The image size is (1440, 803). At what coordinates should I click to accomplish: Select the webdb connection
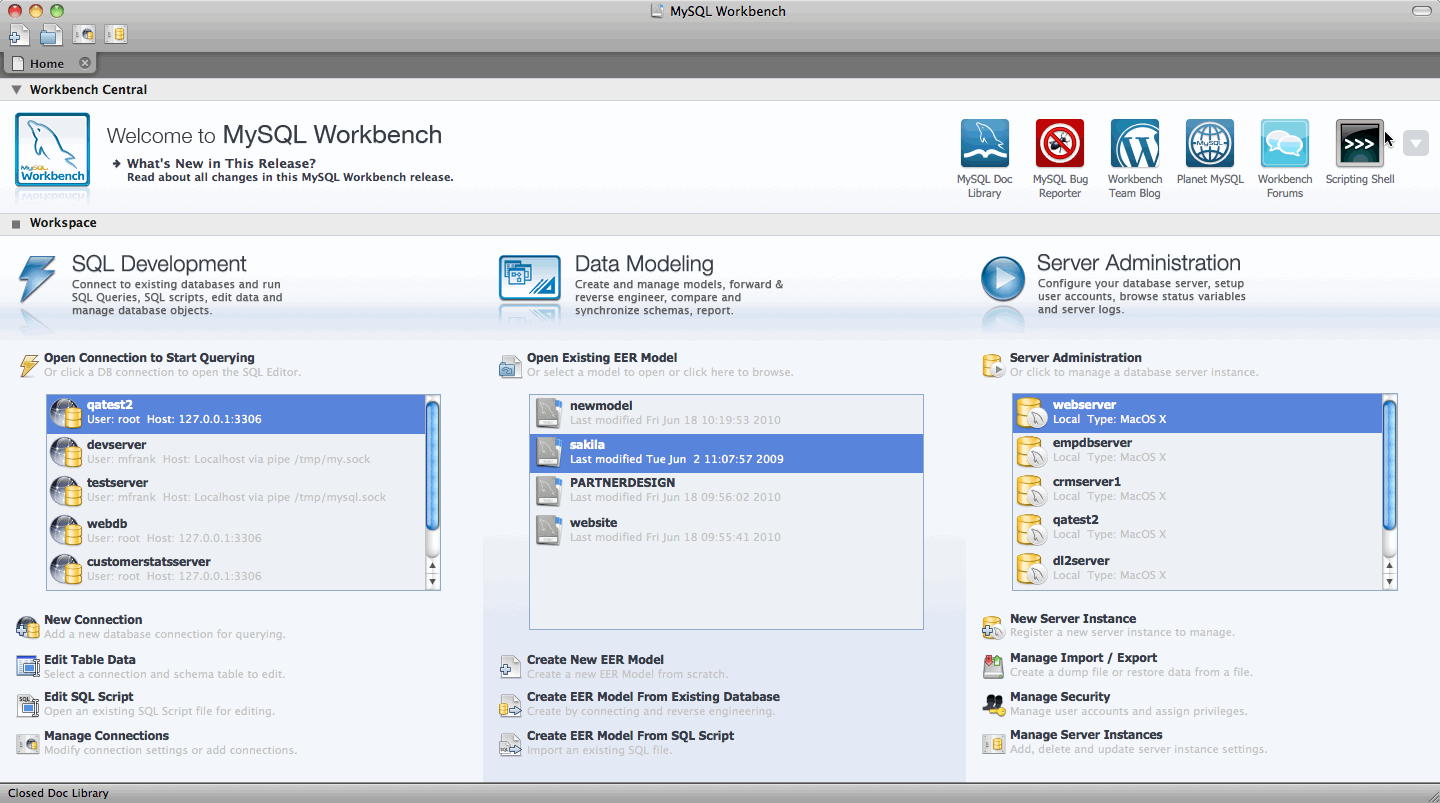click(236, 530)
